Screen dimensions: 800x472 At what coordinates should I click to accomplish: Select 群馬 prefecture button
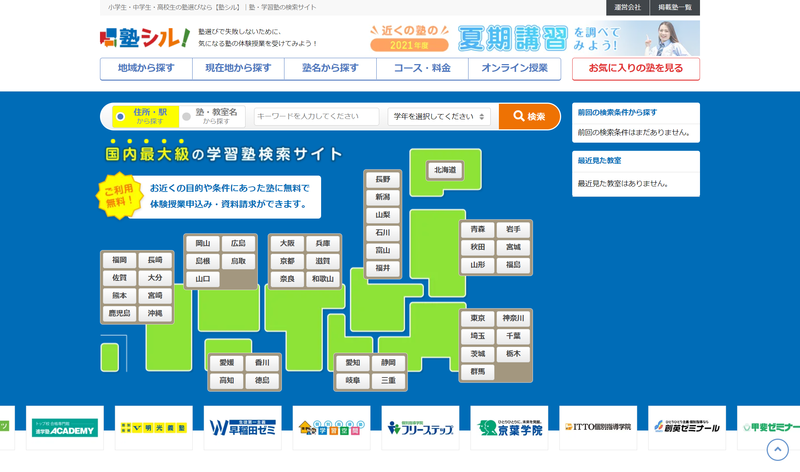478,372
